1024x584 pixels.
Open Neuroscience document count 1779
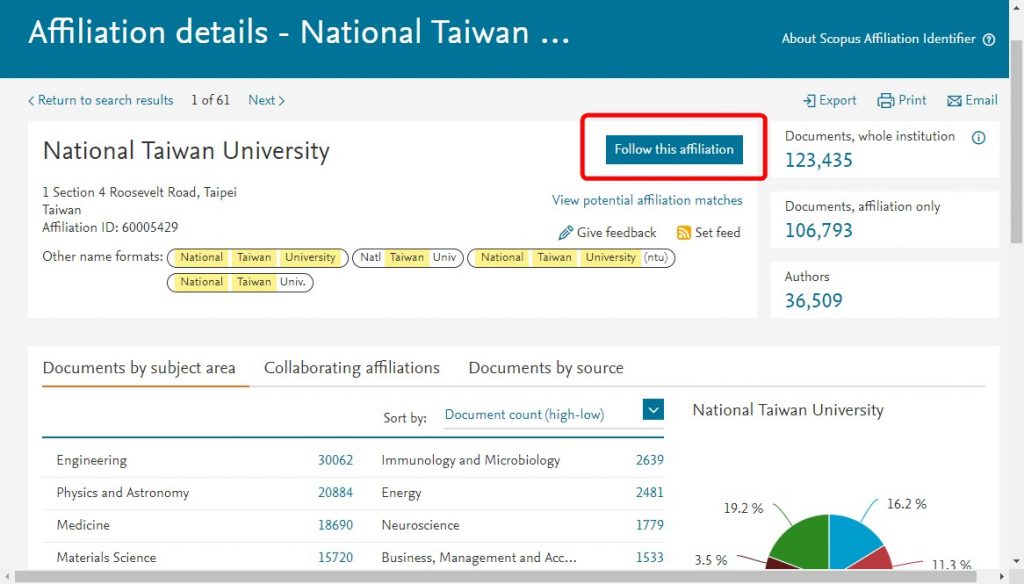650,525
